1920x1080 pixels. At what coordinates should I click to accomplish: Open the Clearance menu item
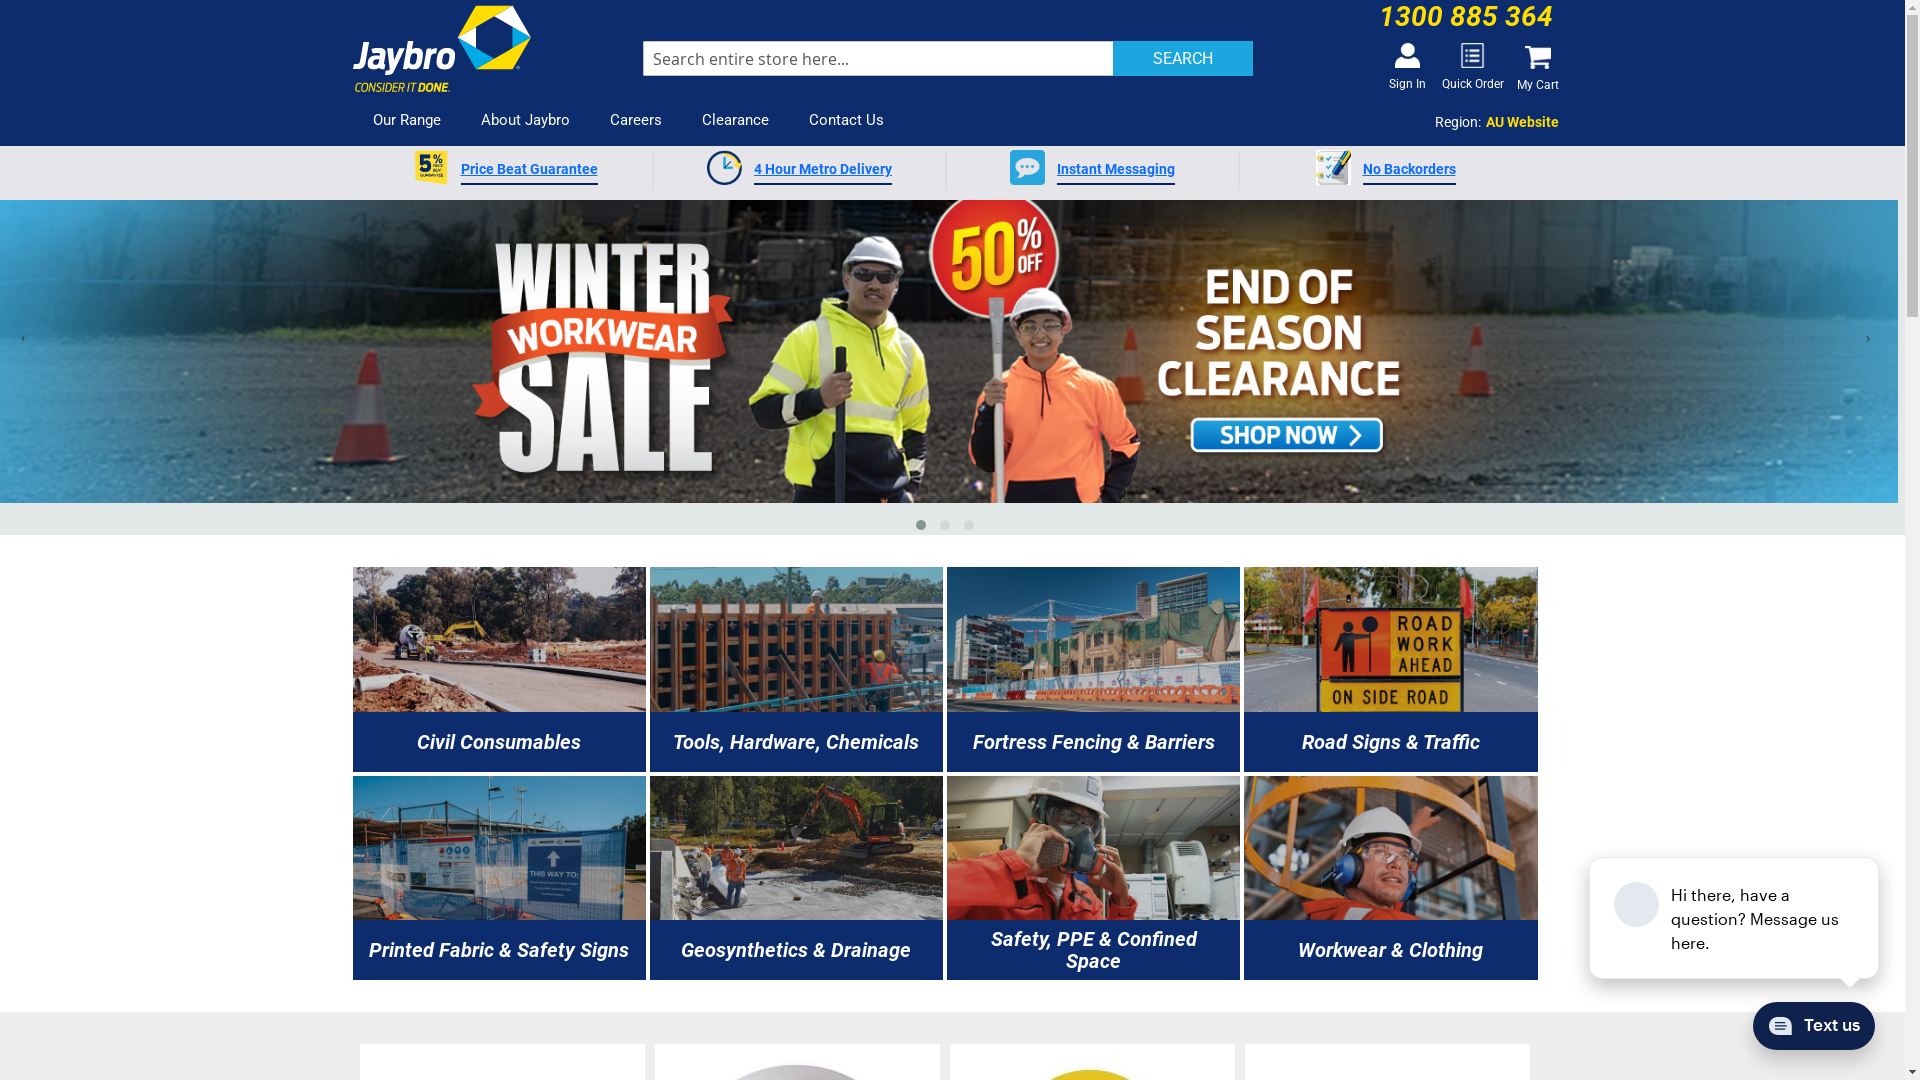coord(735,120)
